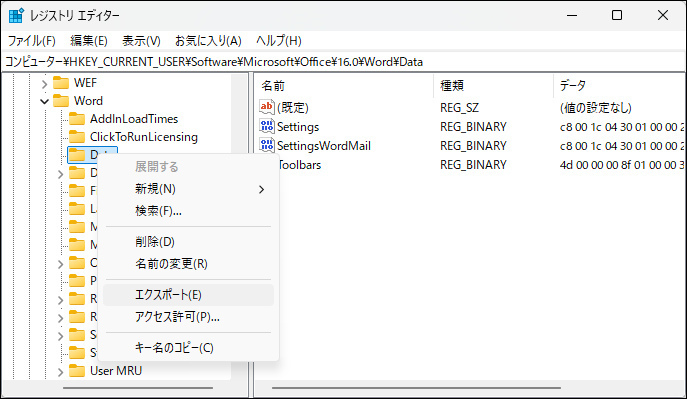Click the Toolbars data starting 4d 00

tap(622, 165)
